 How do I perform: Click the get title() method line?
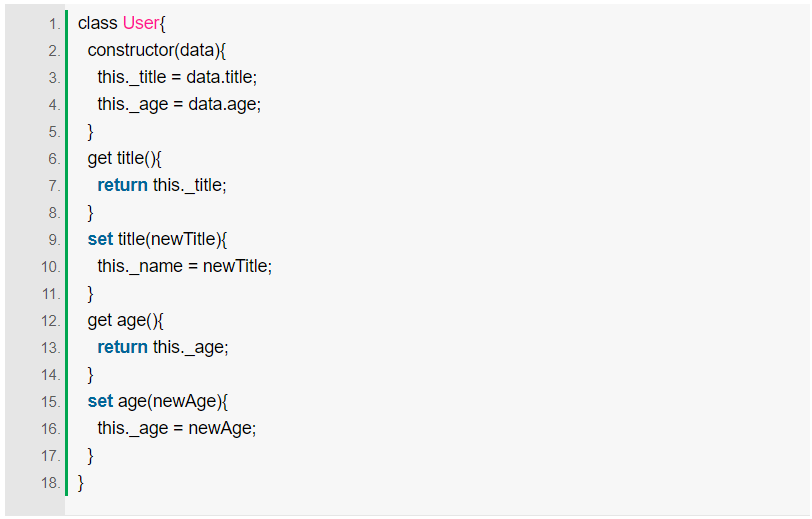[124, 158]
